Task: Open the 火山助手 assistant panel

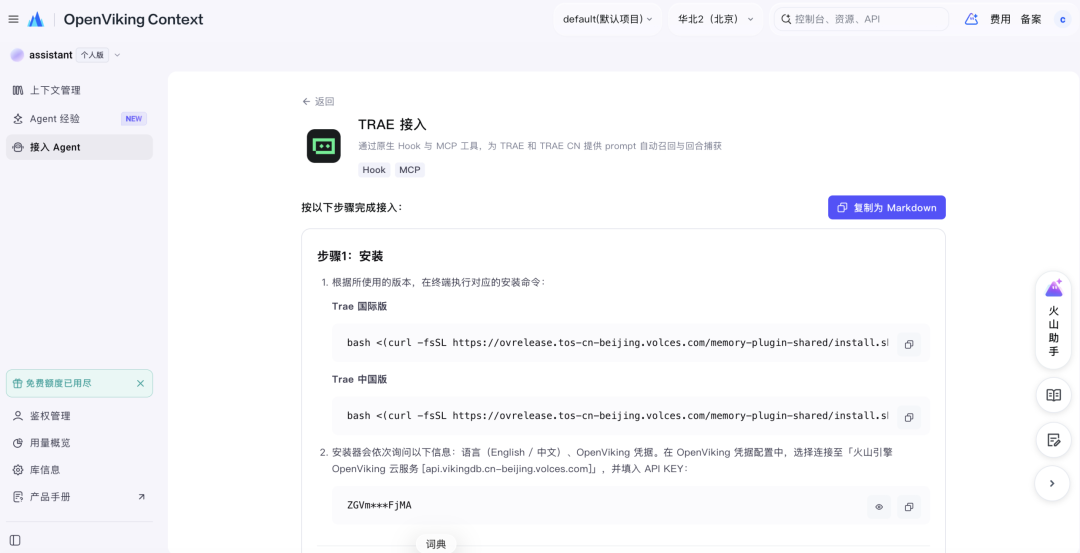Action: [1053, 320]
